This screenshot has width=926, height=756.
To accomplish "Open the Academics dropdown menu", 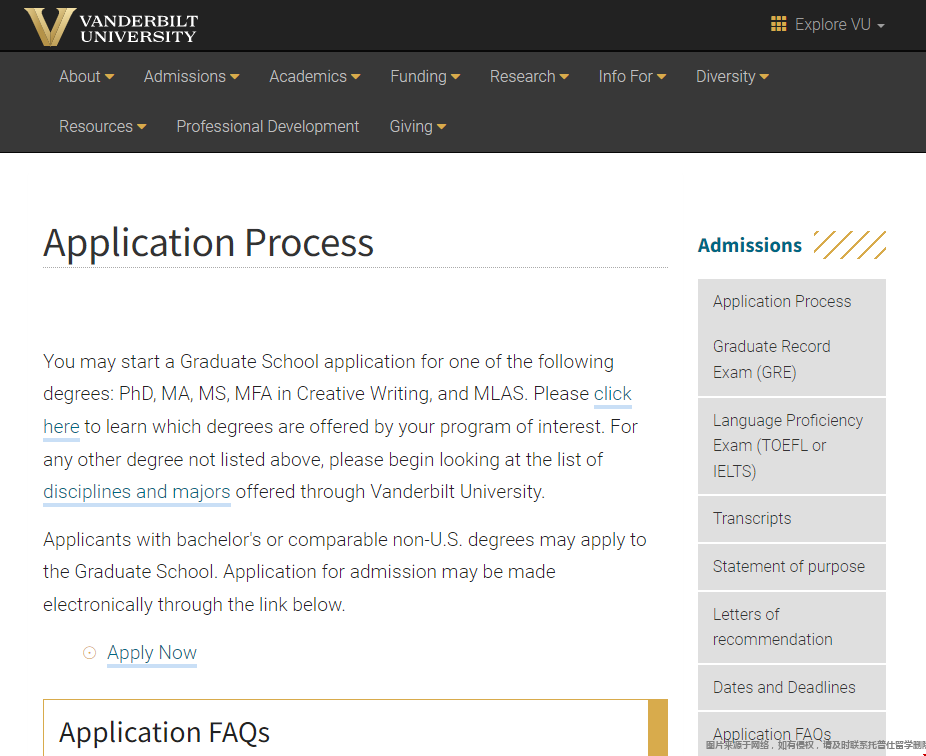I will [x=315, y=77].
